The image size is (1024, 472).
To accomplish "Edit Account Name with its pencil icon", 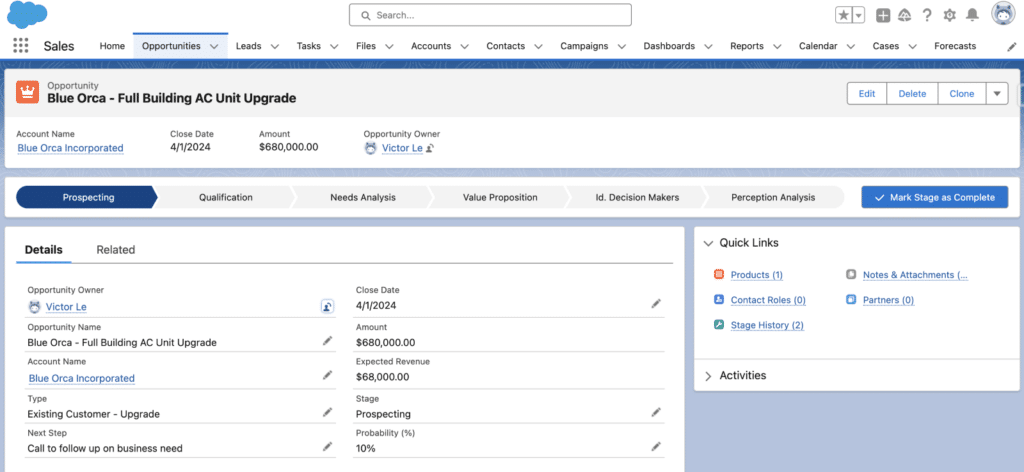I will [x=328, y=375].
